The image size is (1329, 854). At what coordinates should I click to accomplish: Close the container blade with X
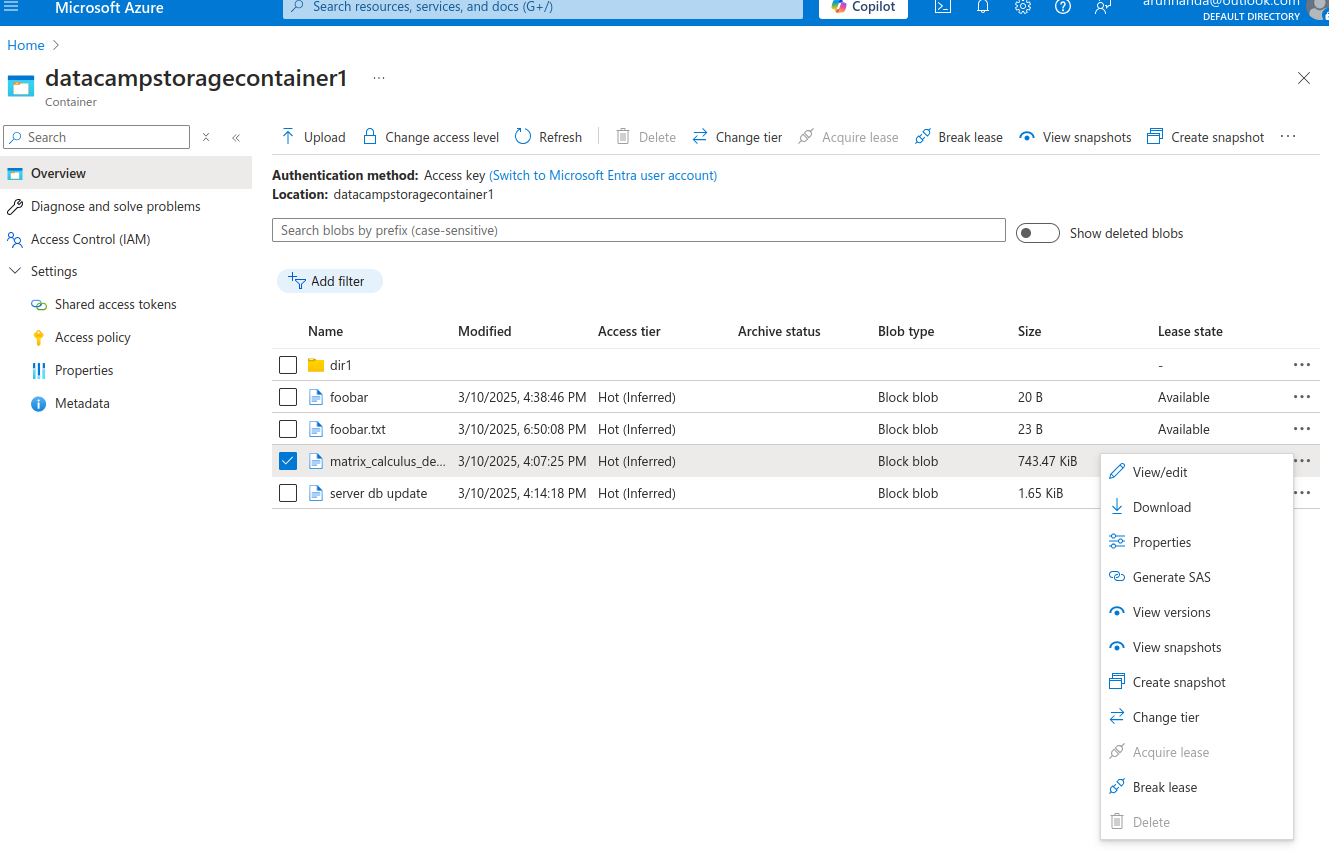(1304, 78)
